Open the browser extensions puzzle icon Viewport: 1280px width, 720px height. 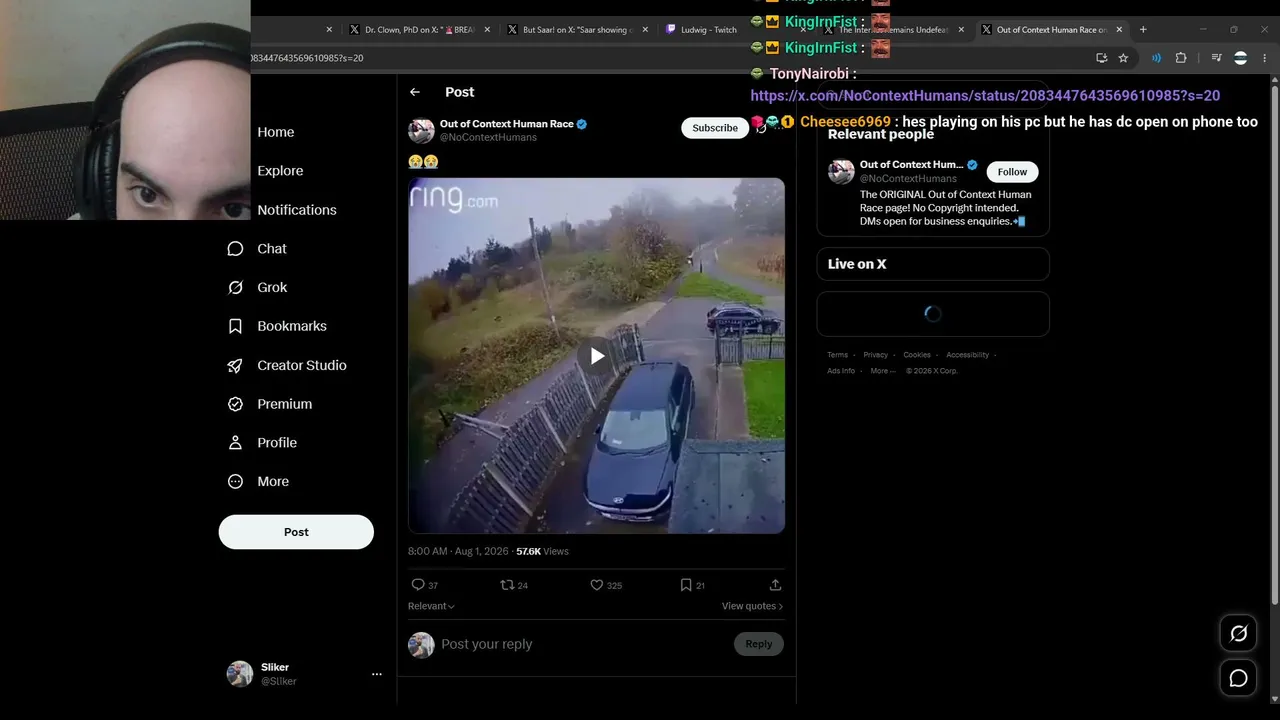[1181, 58]
